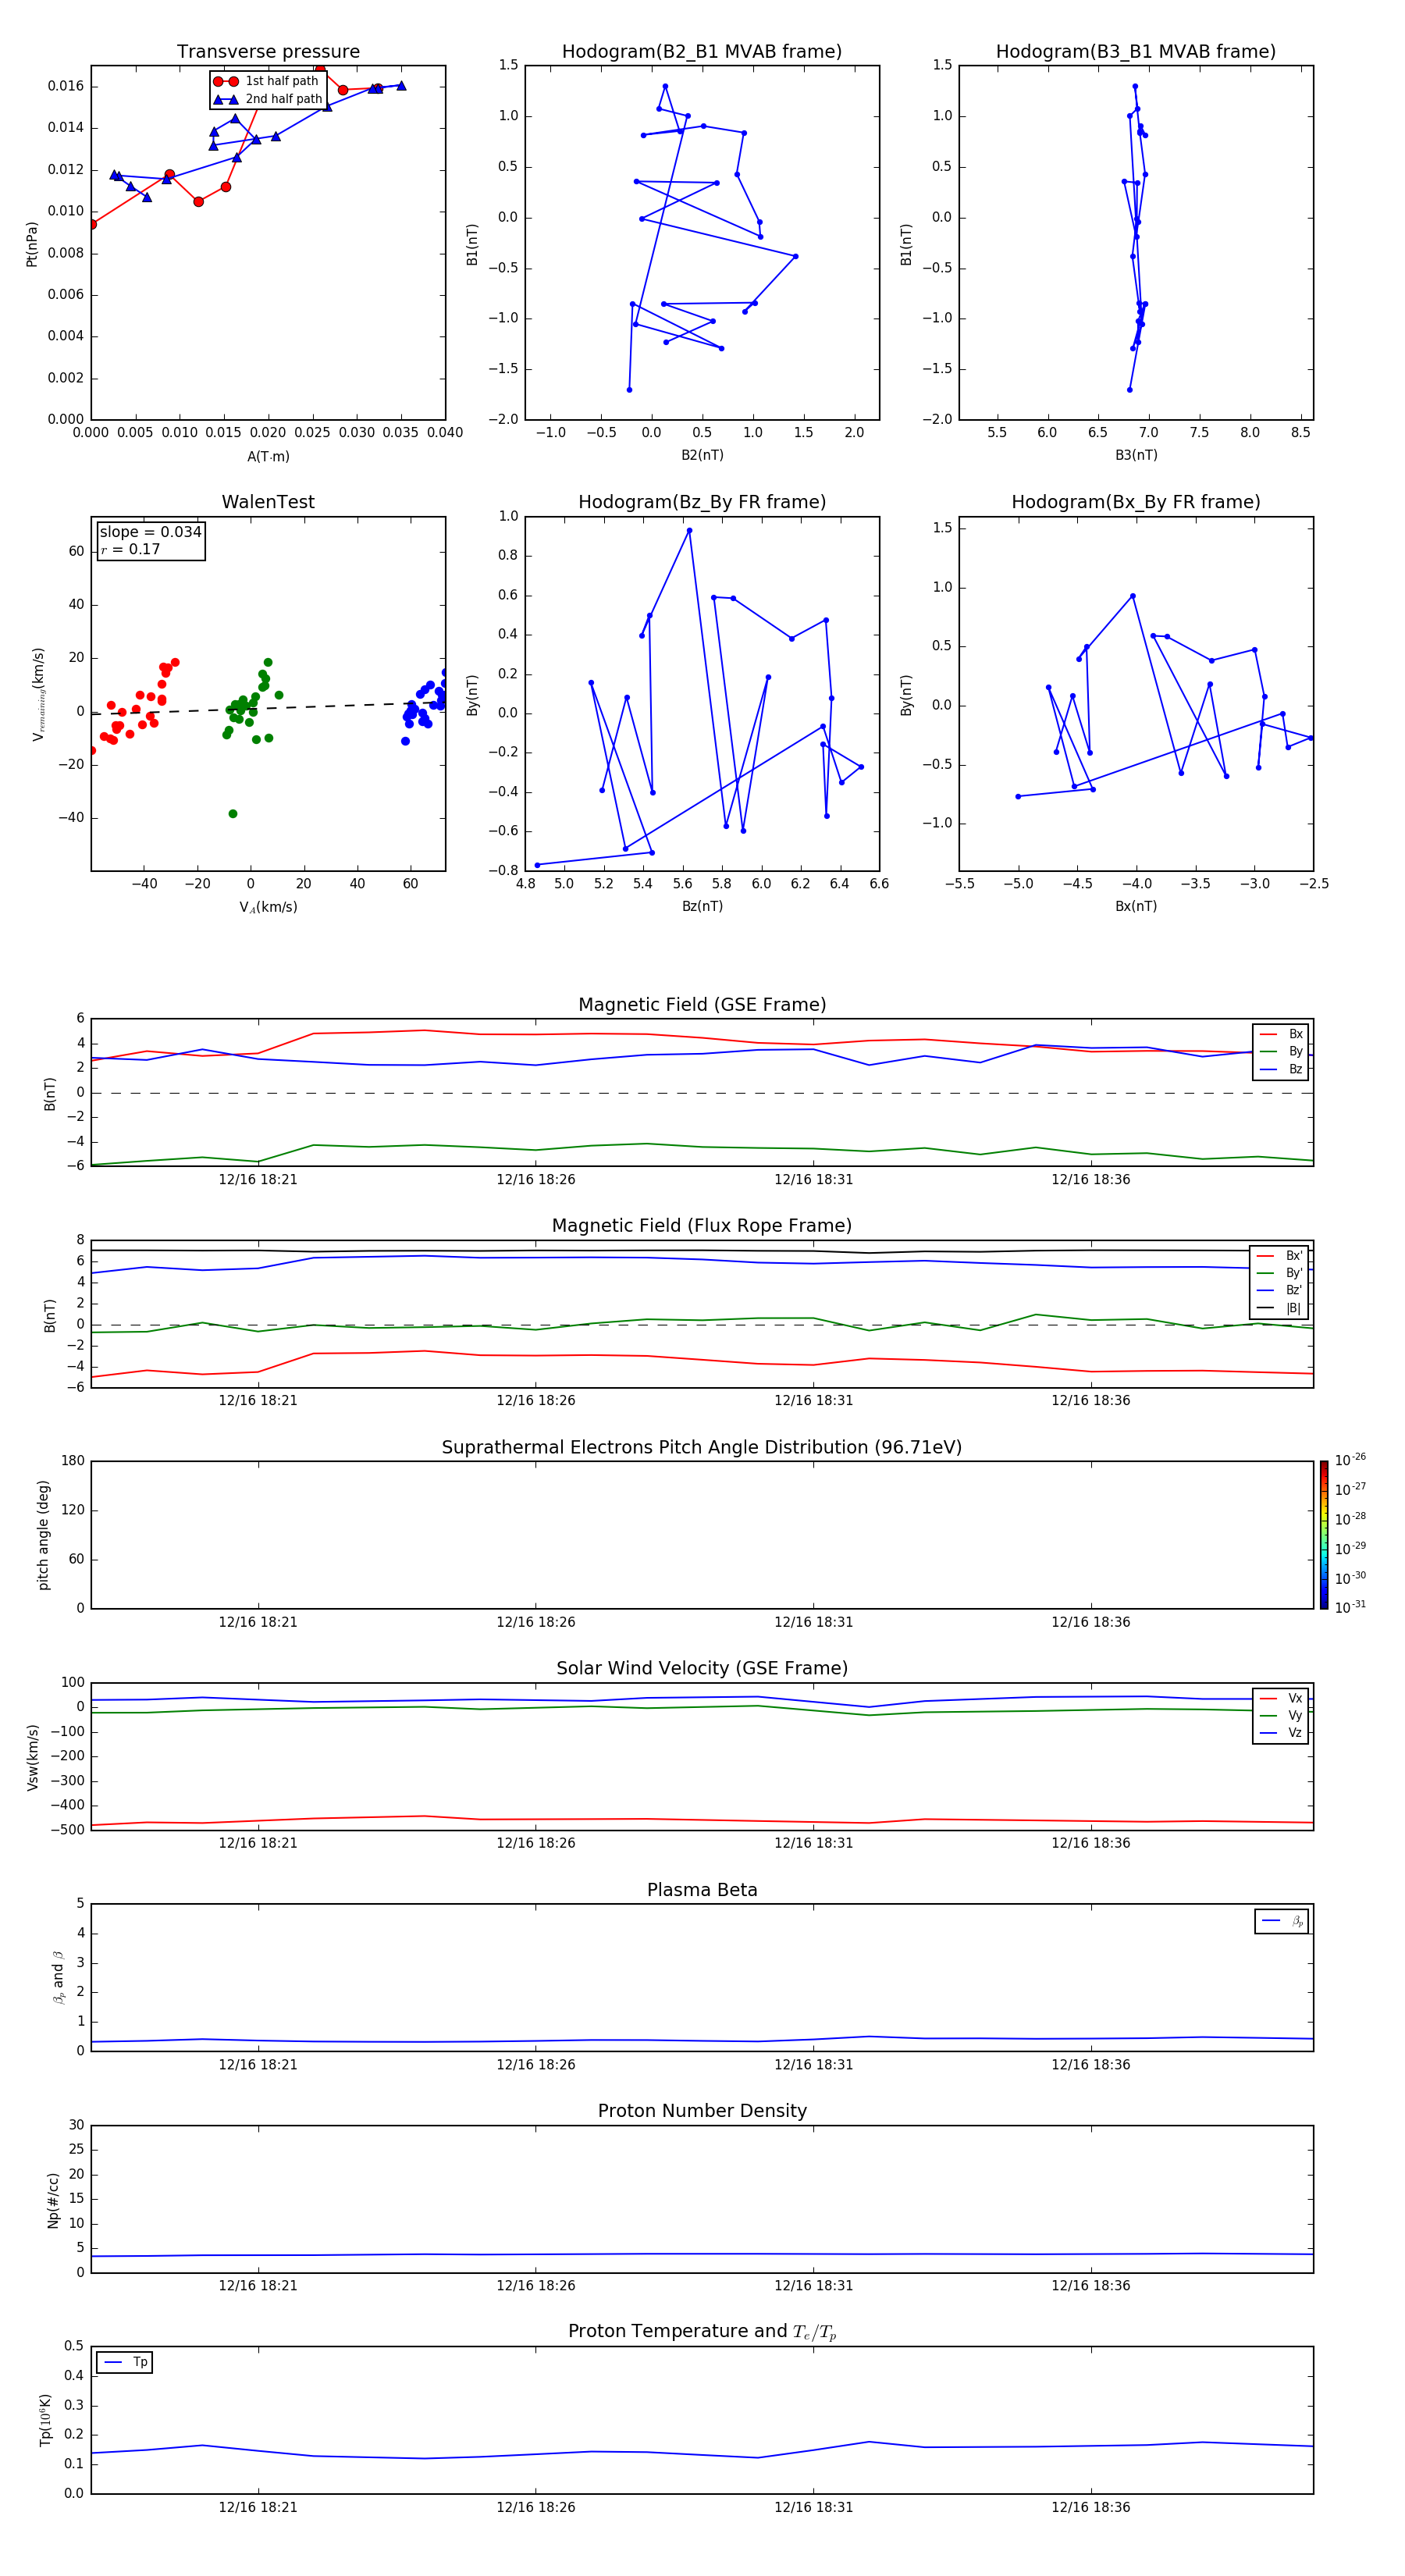Image resolution: width=1405 pixels, height=2576 pixels.
Task: Click the |B| legend entry in Flux Rope panel
Action: 1280,1308
